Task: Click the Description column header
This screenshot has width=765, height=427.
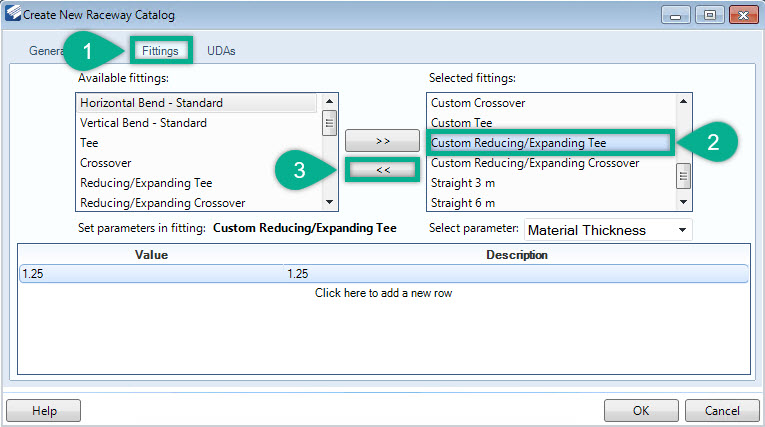Action: (x=517, y=255)
